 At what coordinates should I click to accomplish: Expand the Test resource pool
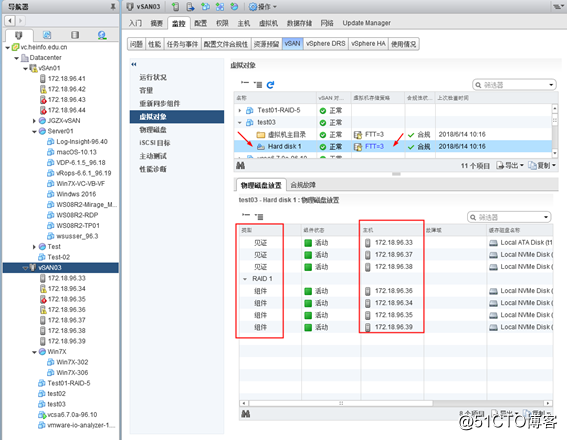coord(34,247)
